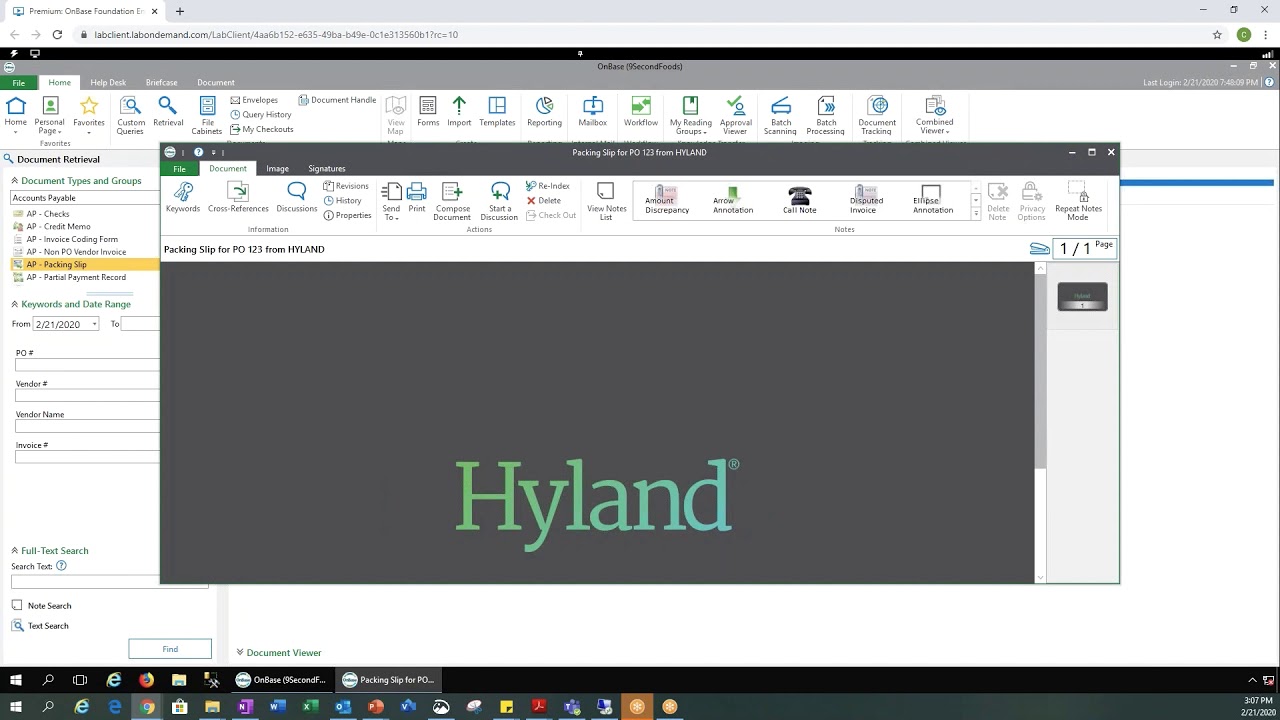Open the Approval Viewer icon
This screenshot has width=1280, height=720.
tap(735, 116)
